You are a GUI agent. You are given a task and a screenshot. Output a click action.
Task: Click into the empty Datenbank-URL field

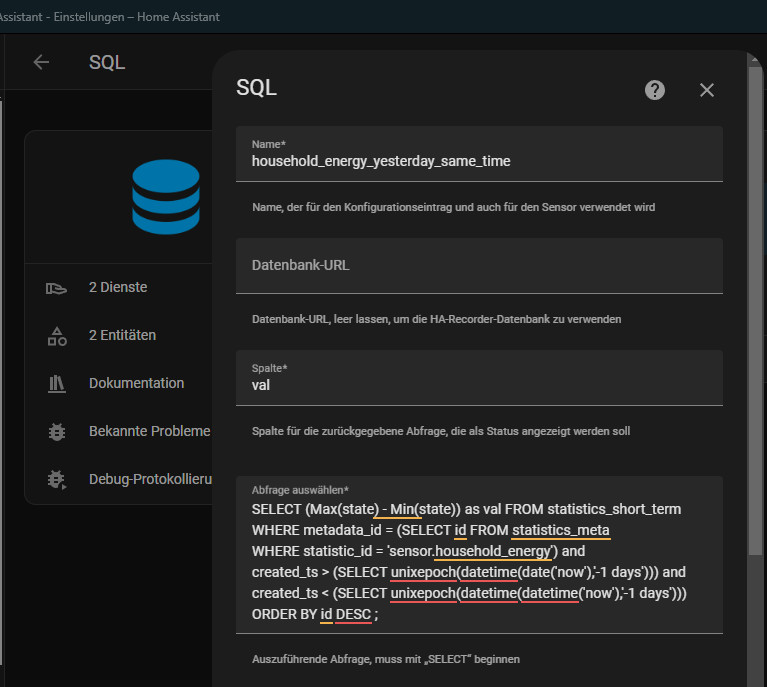pyautogui.click(x=479, y=266)
